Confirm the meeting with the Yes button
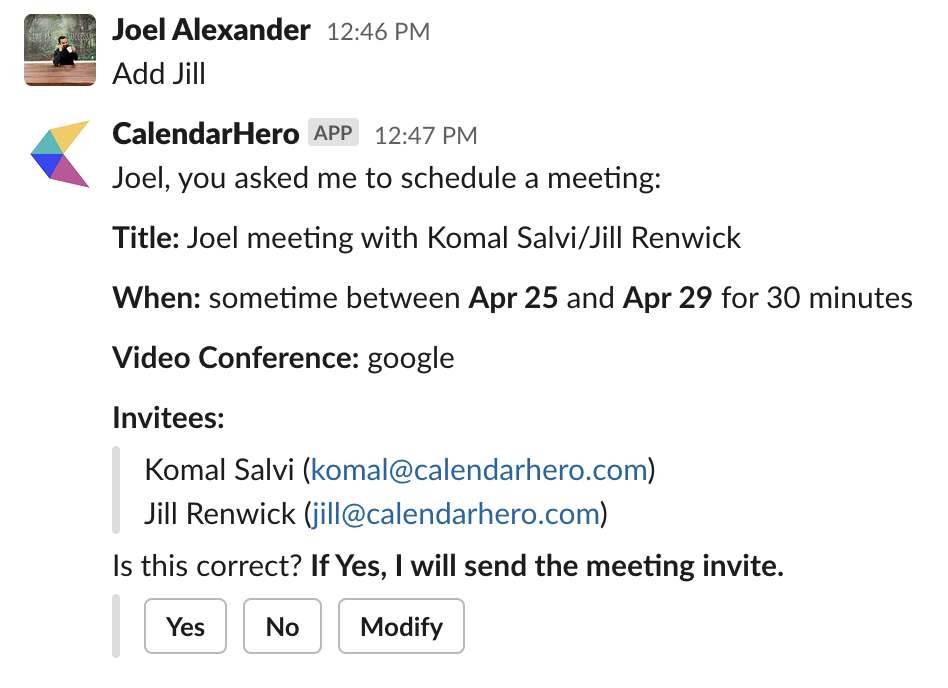 point(186,627)
